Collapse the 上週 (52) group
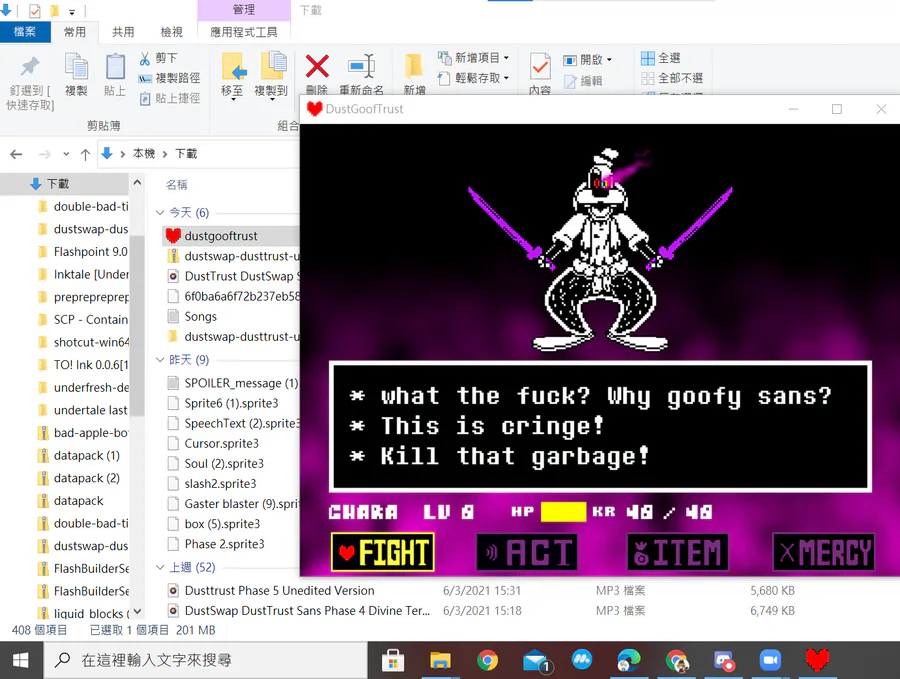Screen dimensions: 900x679 (x=160, y=567)
